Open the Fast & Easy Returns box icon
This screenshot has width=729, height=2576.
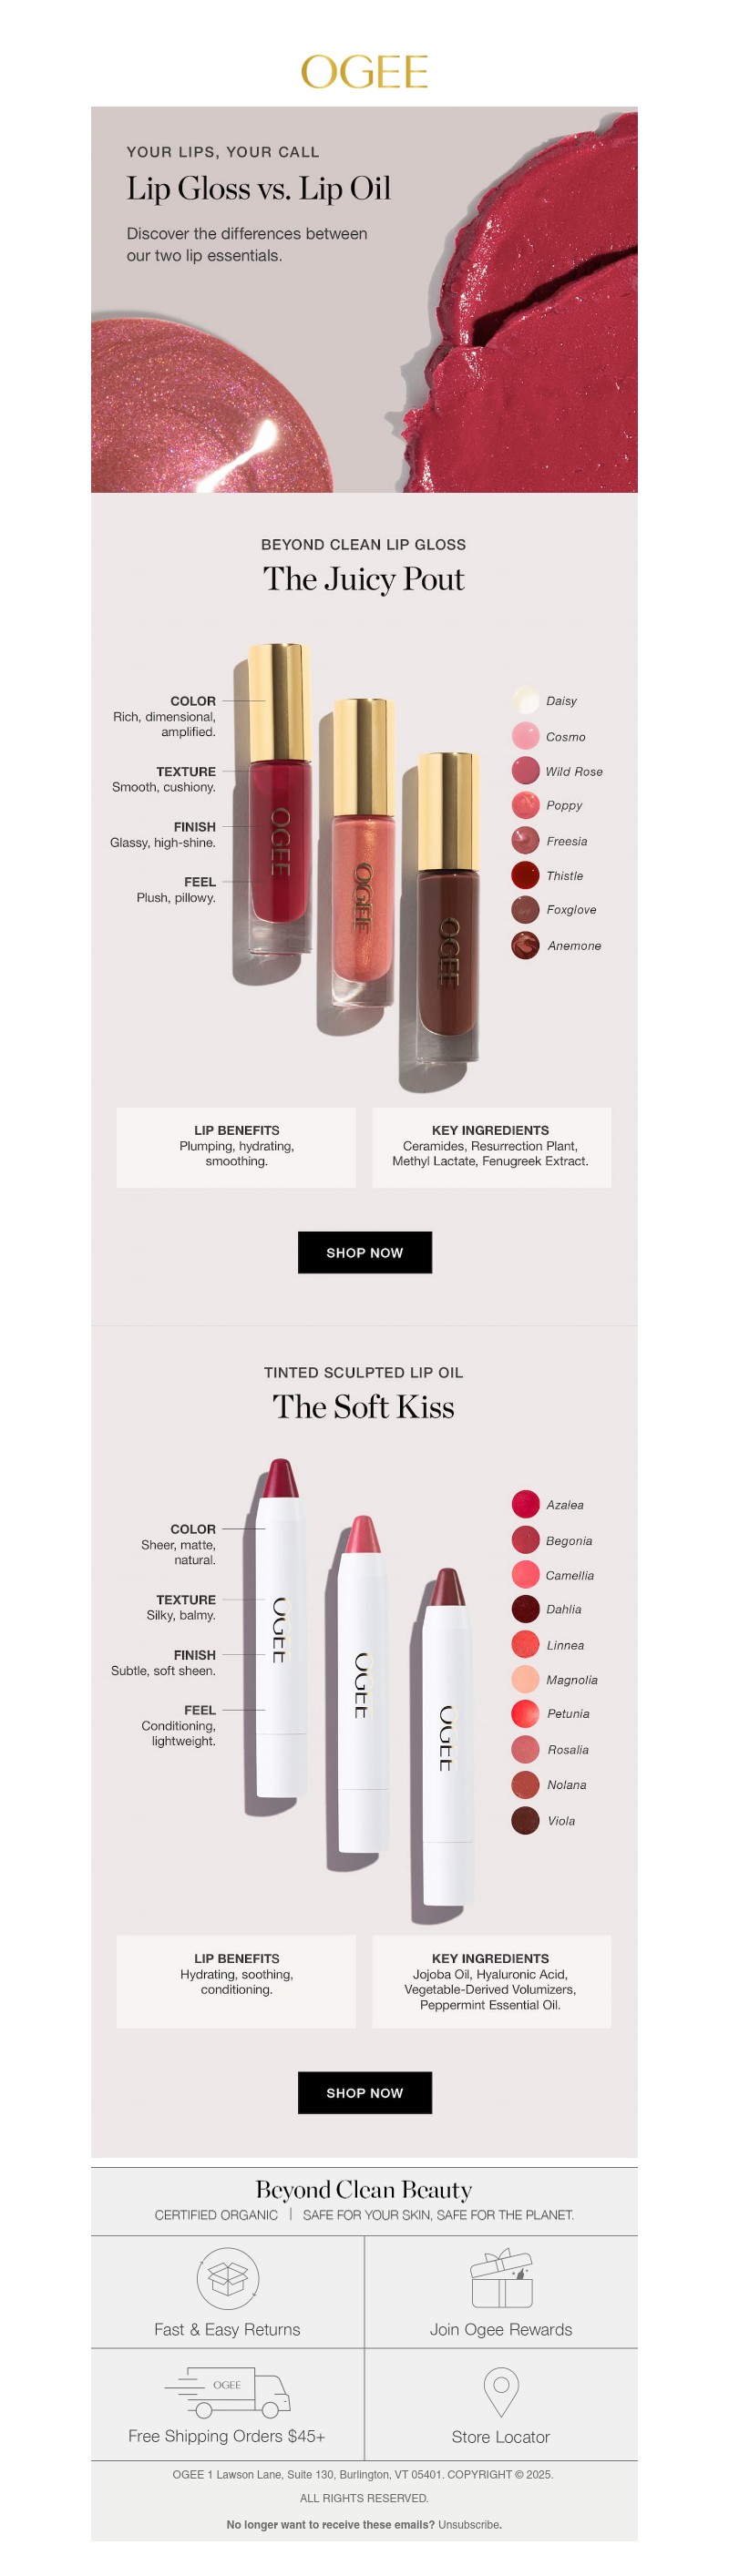[x=228, y=2279]
